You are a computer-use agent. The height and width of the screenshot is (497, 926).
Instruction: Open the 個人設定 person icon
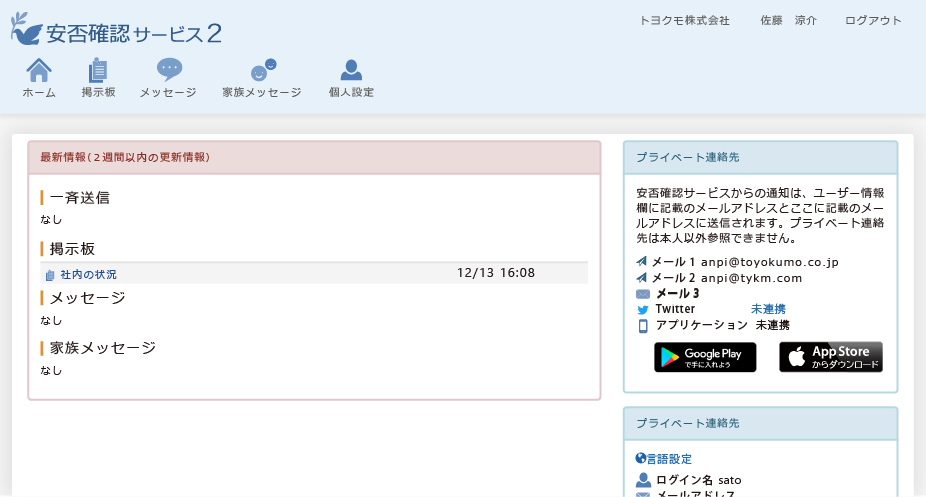point(351,70)
